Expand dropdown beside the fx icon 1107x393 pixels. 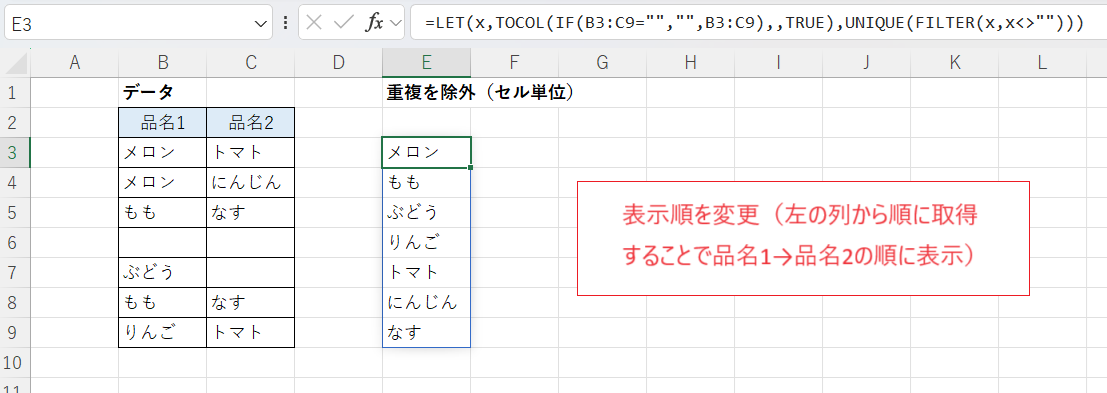[395, 24]
